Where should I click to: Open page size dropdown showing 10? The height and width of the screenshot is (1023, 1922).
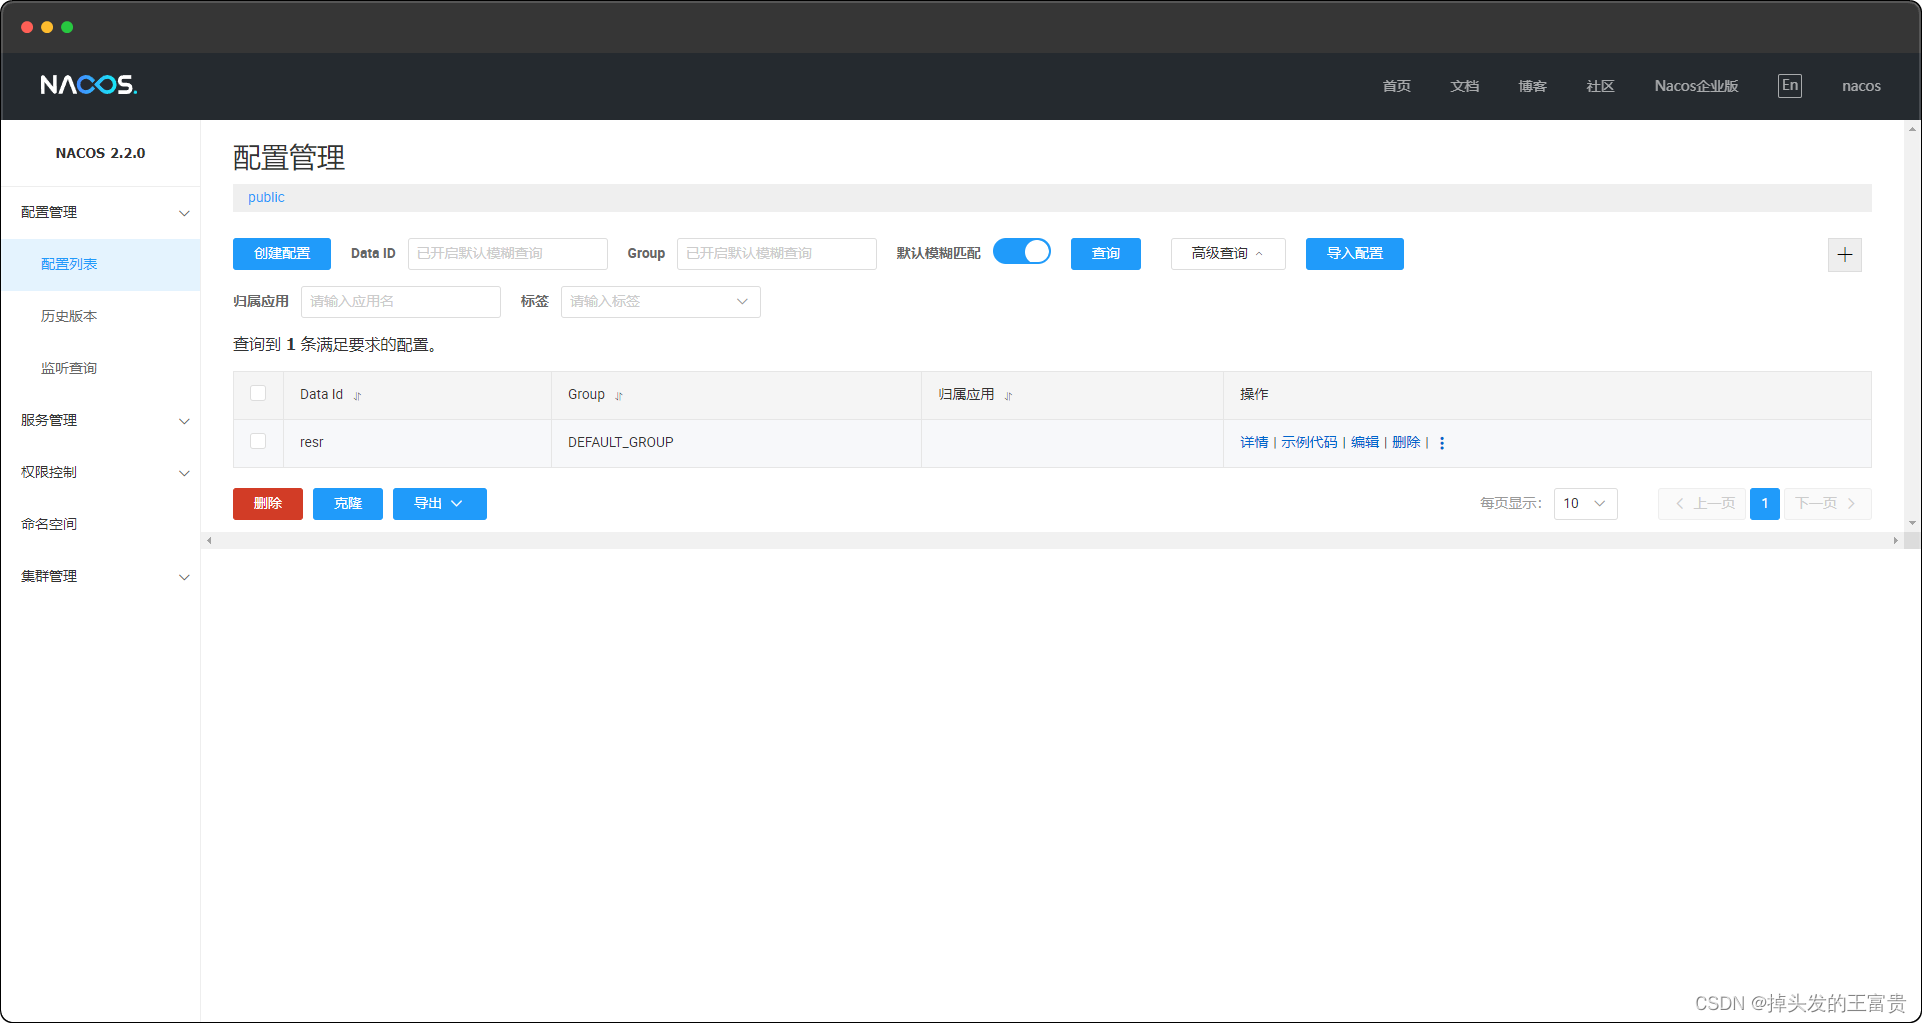pyautogui.click(x=1585, y=504)
